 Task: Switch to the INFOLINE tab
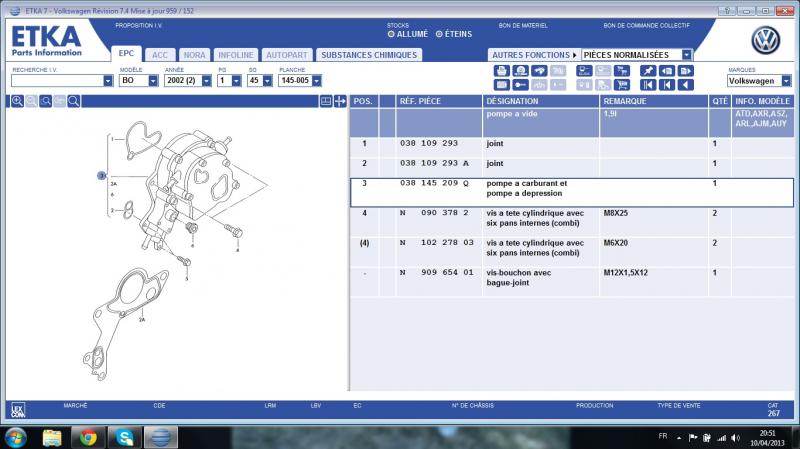[x=236, y=55]
